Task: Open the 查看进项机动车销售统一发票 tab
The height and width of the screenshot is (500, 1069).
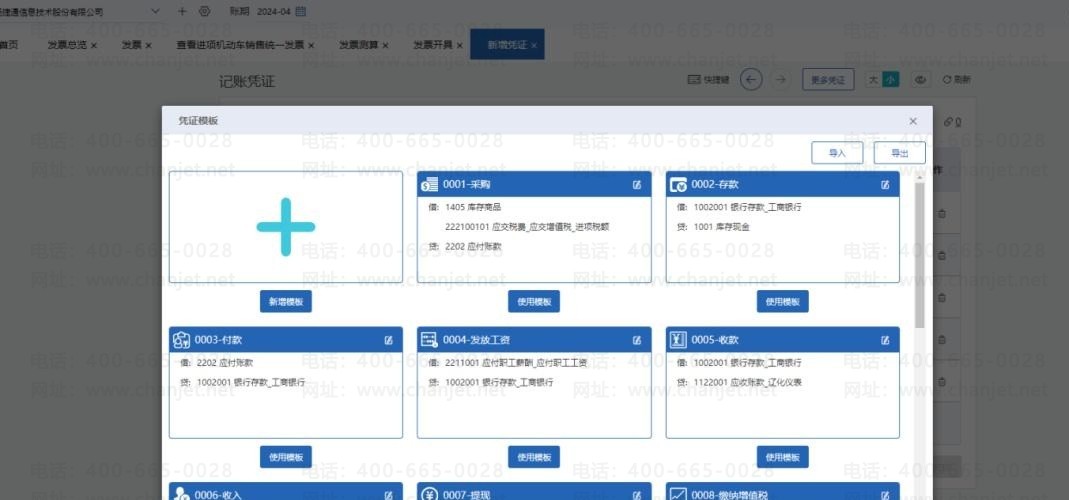Action: tap(240, 44)
